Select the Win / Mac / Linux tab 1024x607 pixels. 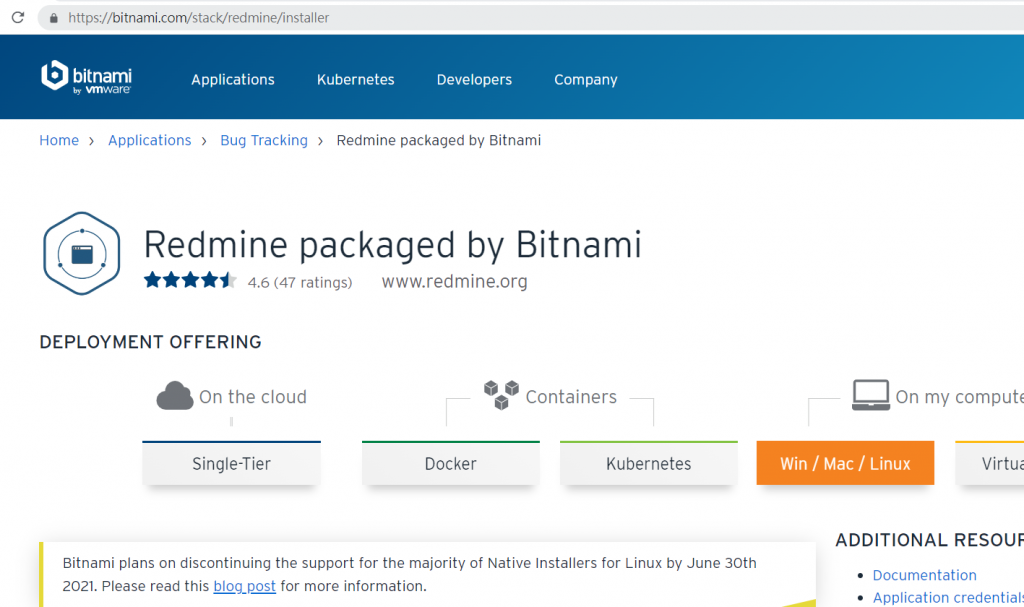pyautogui.click(x=845, y=463)
